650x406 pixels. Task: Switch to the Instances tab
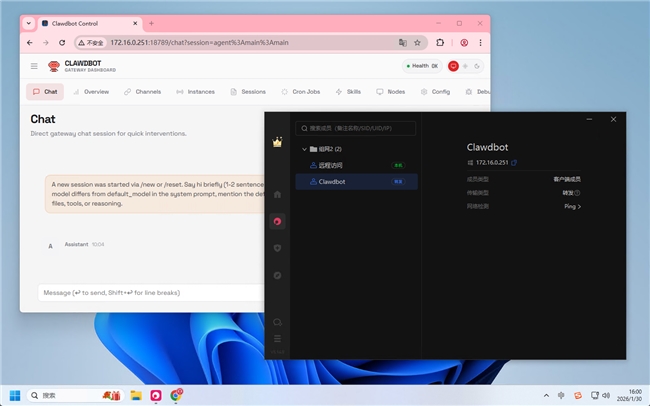point(195,92)
